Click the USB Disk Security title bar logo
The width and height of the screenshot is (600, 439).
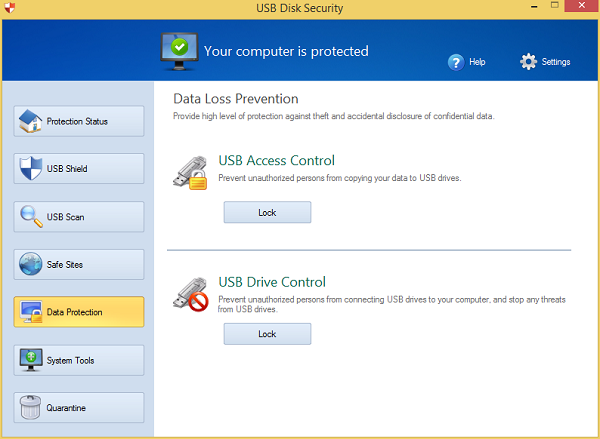pos(10,7)
